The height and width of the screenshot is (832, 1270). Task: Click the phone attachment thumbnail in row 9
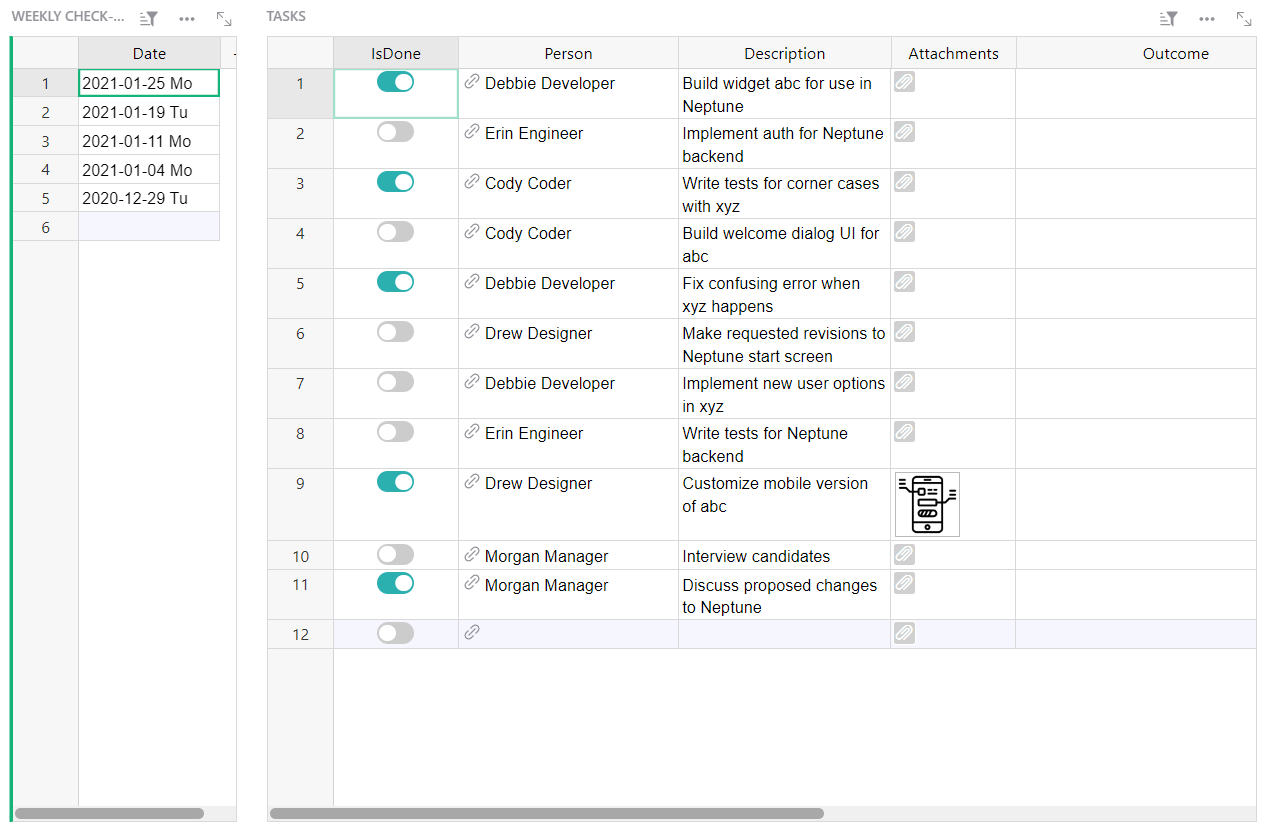[927, 504]
